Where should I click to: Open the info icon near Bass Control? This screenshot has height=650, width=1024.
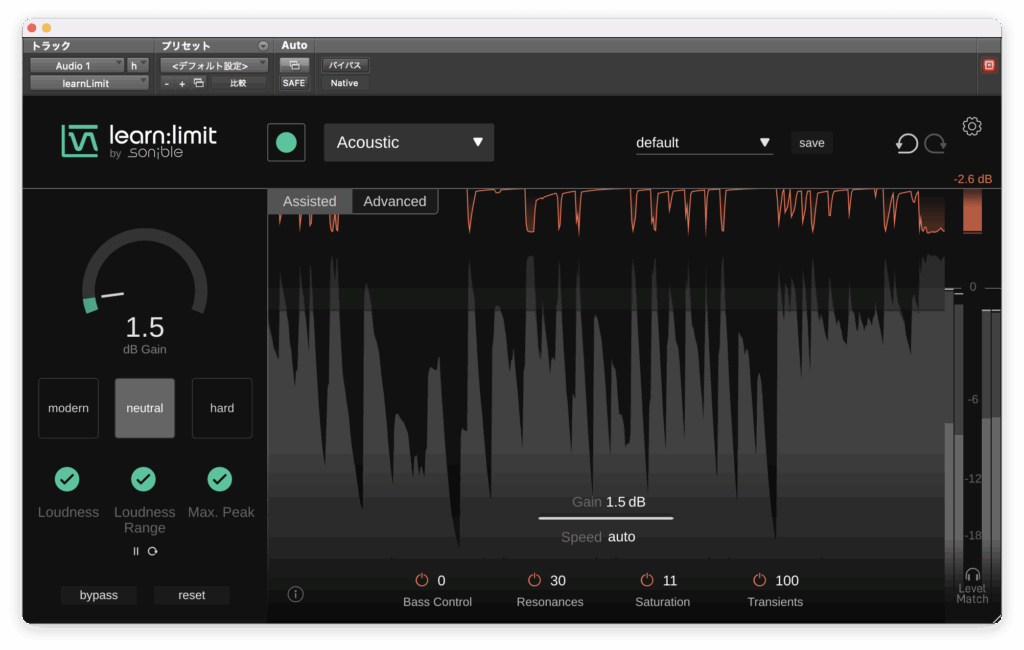pos(295,594)
